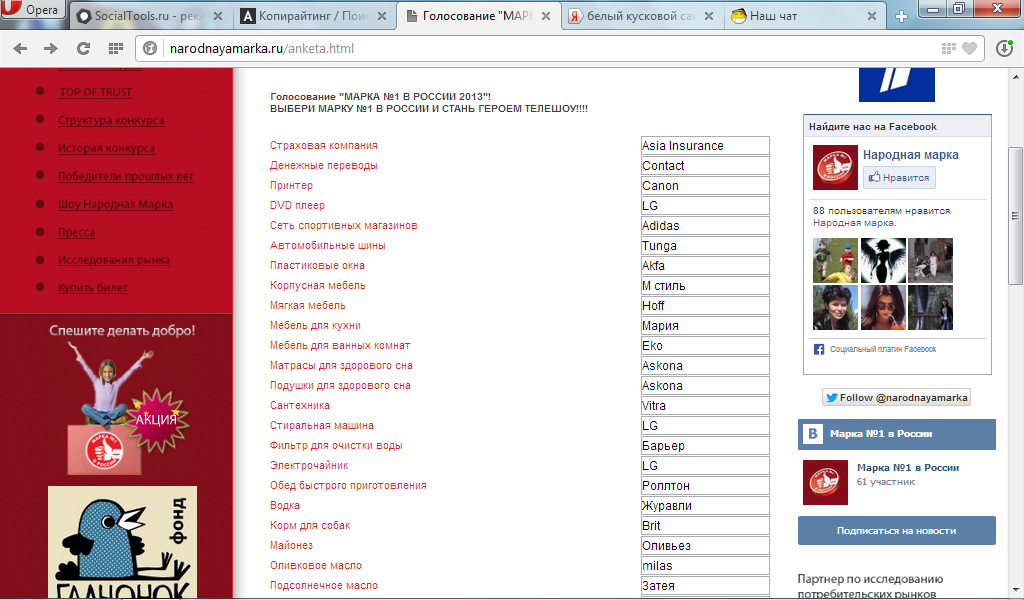Click the Opera menu button
1024x600 pixels.
(x=33, y=9)
